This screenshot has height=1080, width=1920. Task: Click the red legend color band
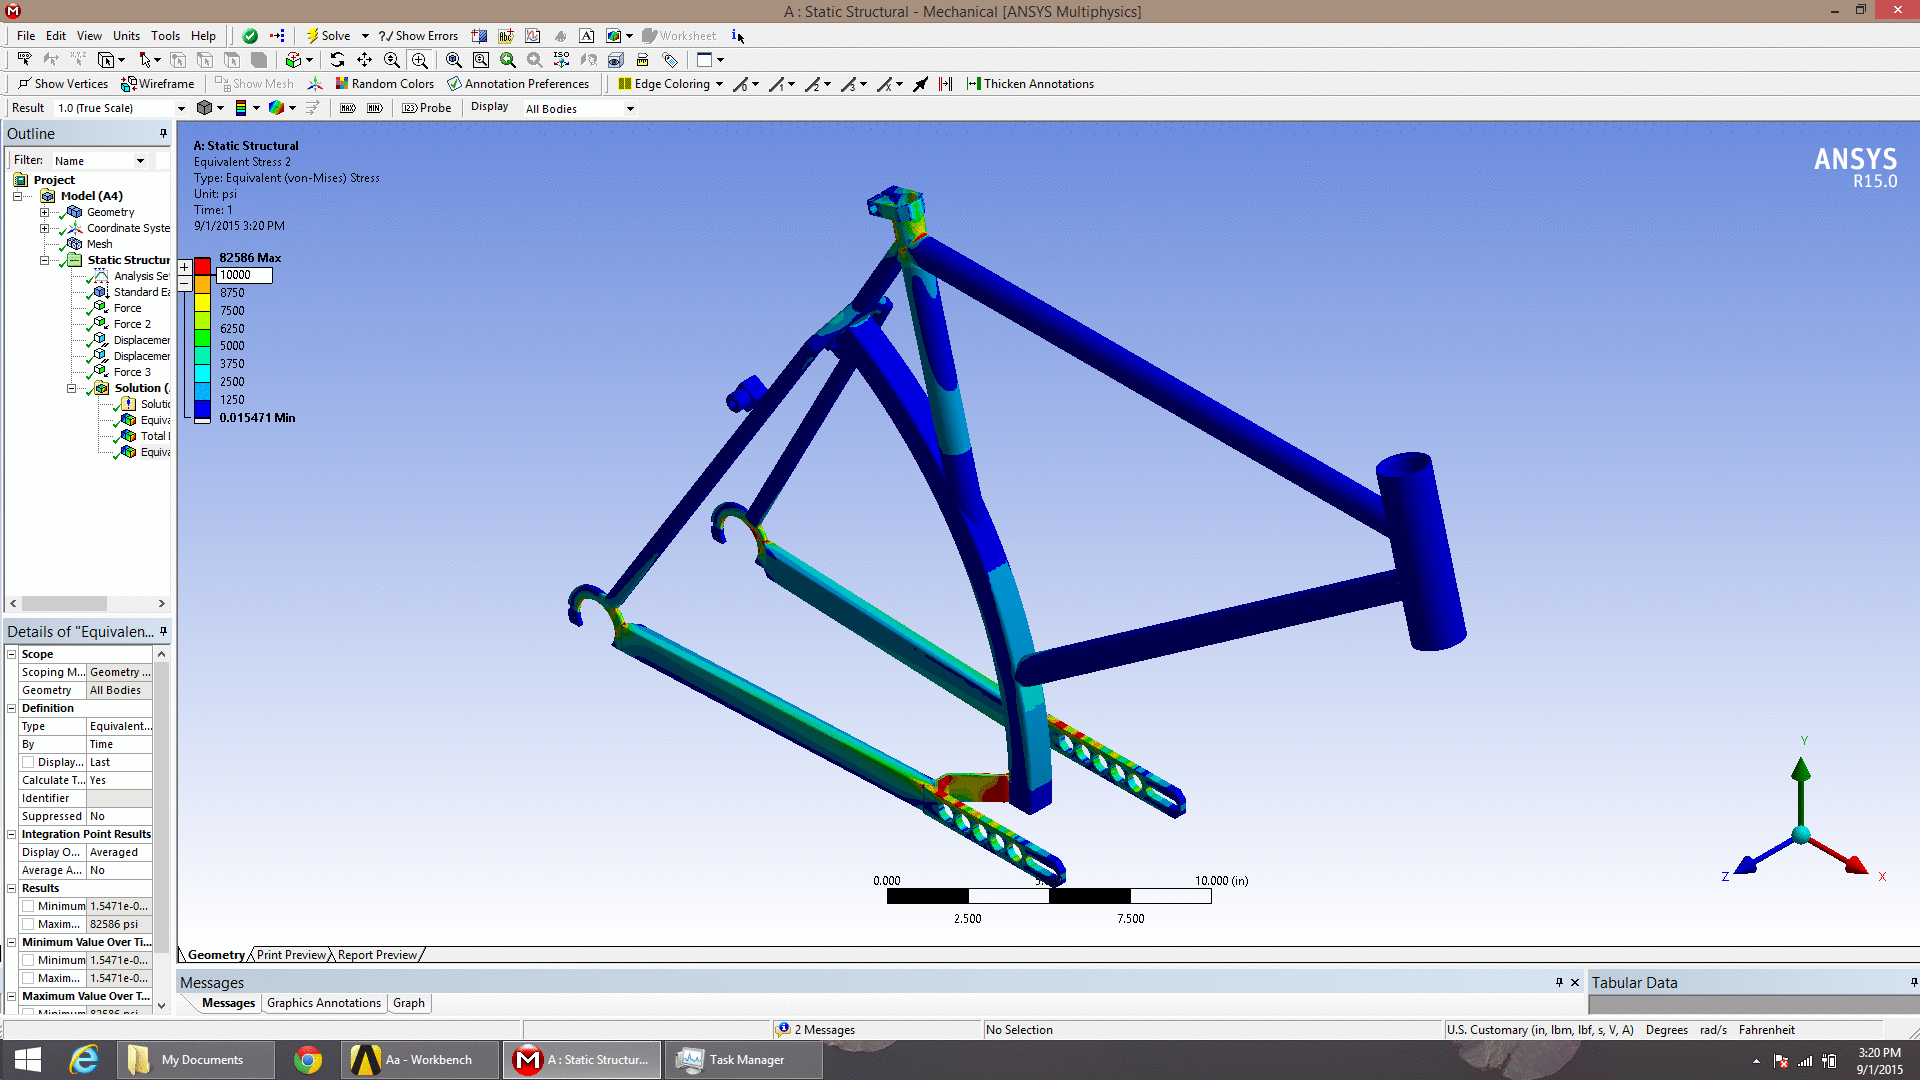(x=202, y=266)
